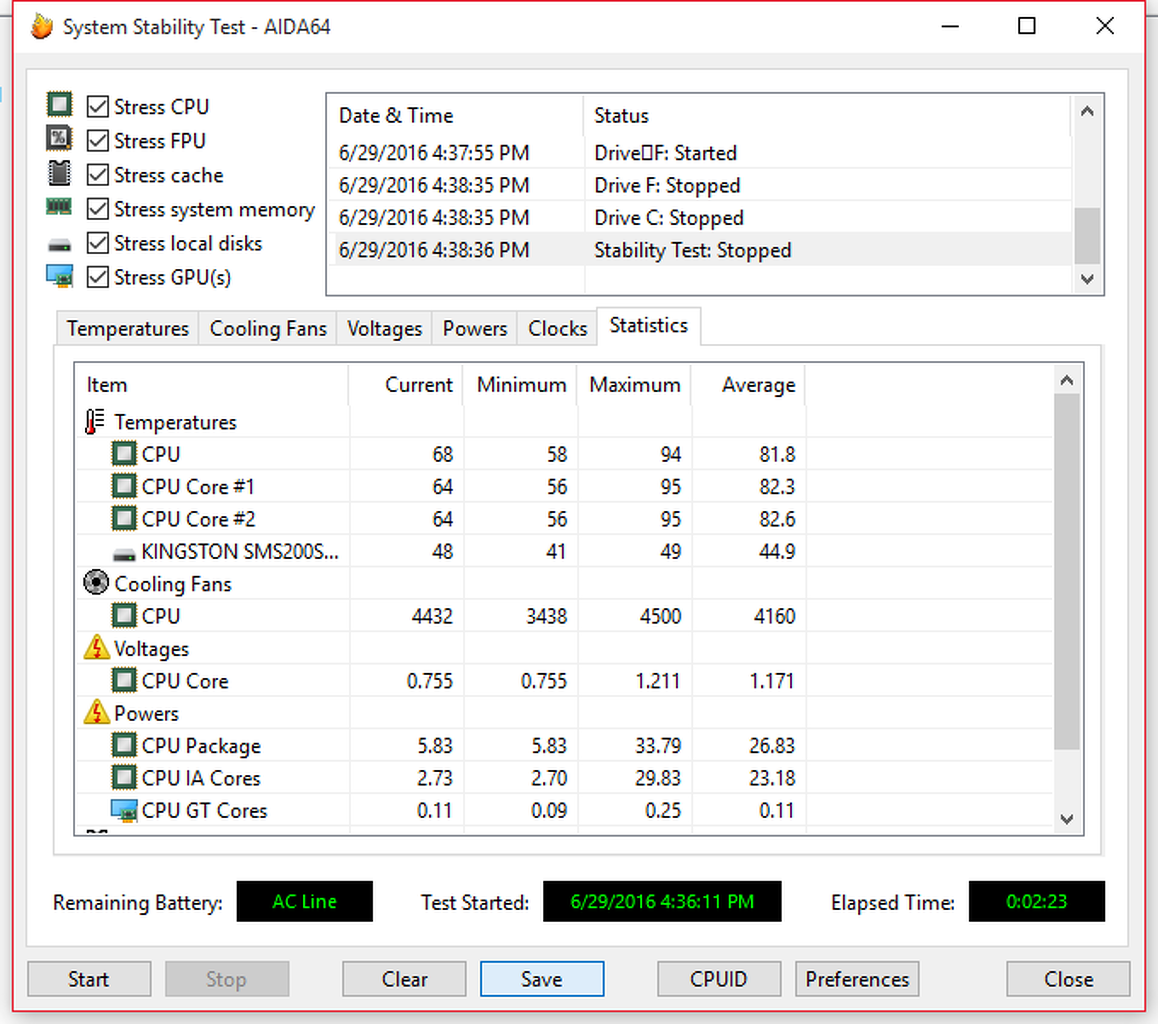Disable the Stress GPU(s) checkbox
1158x1024 pixels.
coord(97,278)
